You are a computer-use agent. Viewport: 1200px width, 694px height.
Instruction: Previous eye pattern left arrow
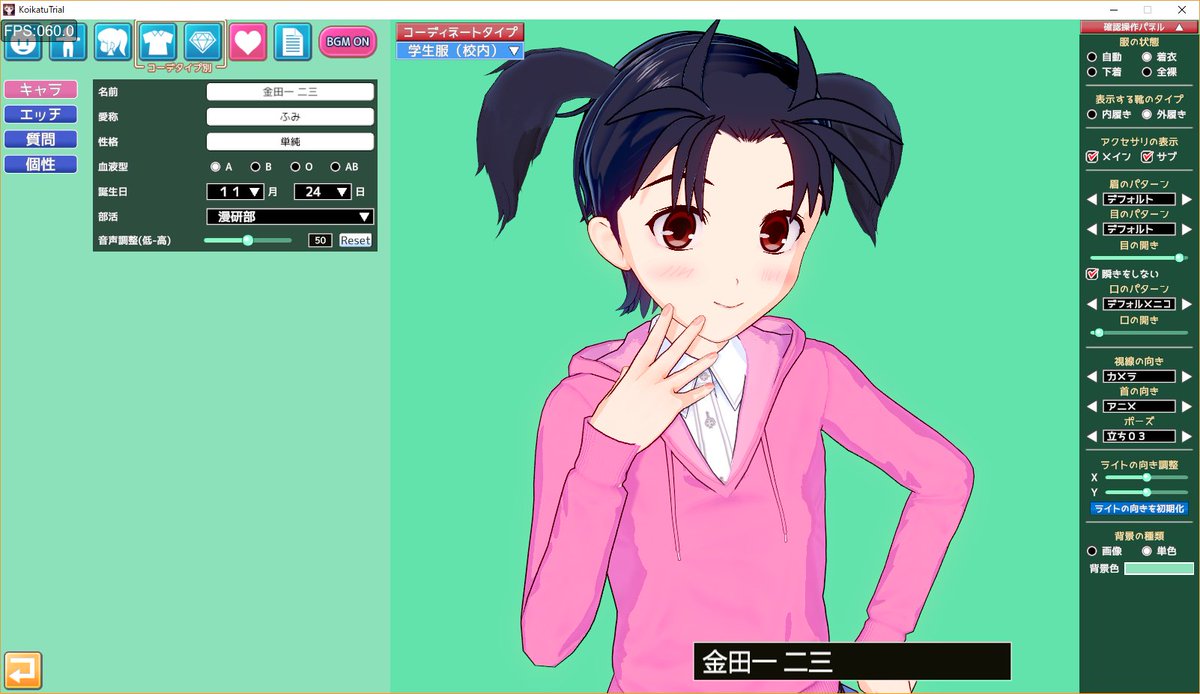coord(1094,229)
